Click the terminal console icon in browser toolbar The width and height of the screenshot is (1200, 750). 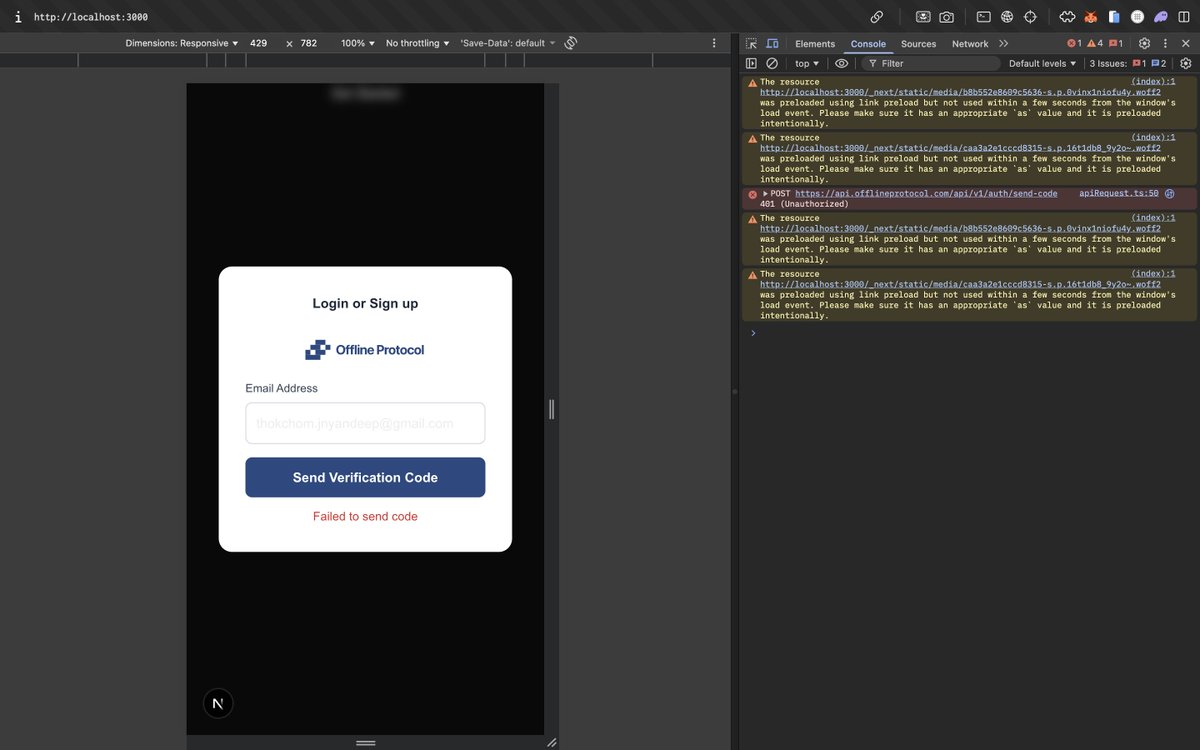984,17
